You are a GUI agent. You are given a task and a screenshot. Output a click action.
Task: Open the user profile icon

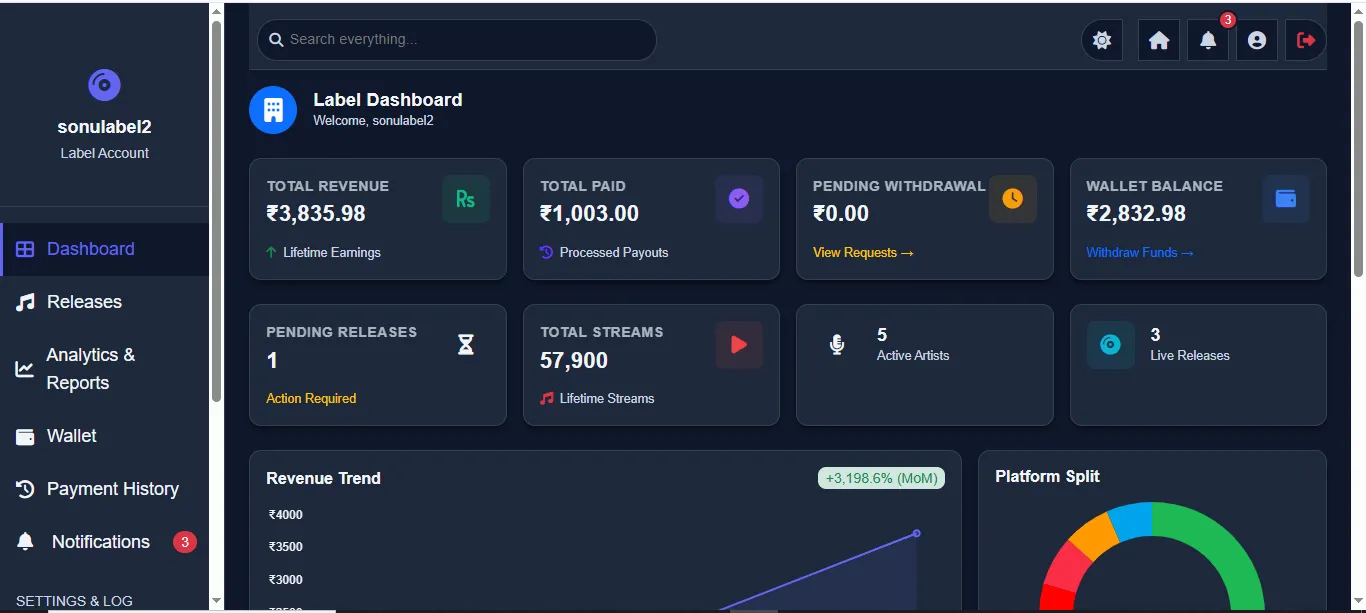1257,40
